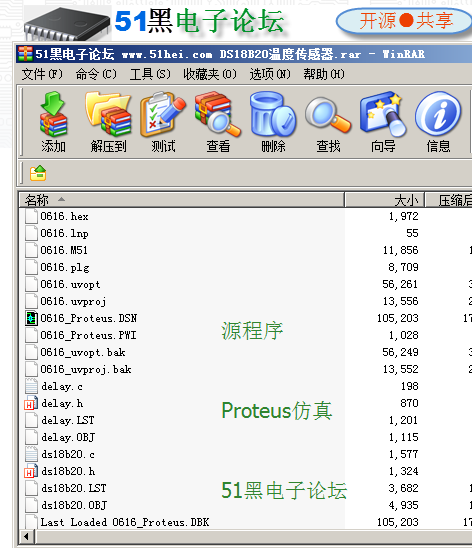Viewport: 472px width, 548px height.
Task: Click the WinRAR title bar app icon
Action: click(25, 54)
